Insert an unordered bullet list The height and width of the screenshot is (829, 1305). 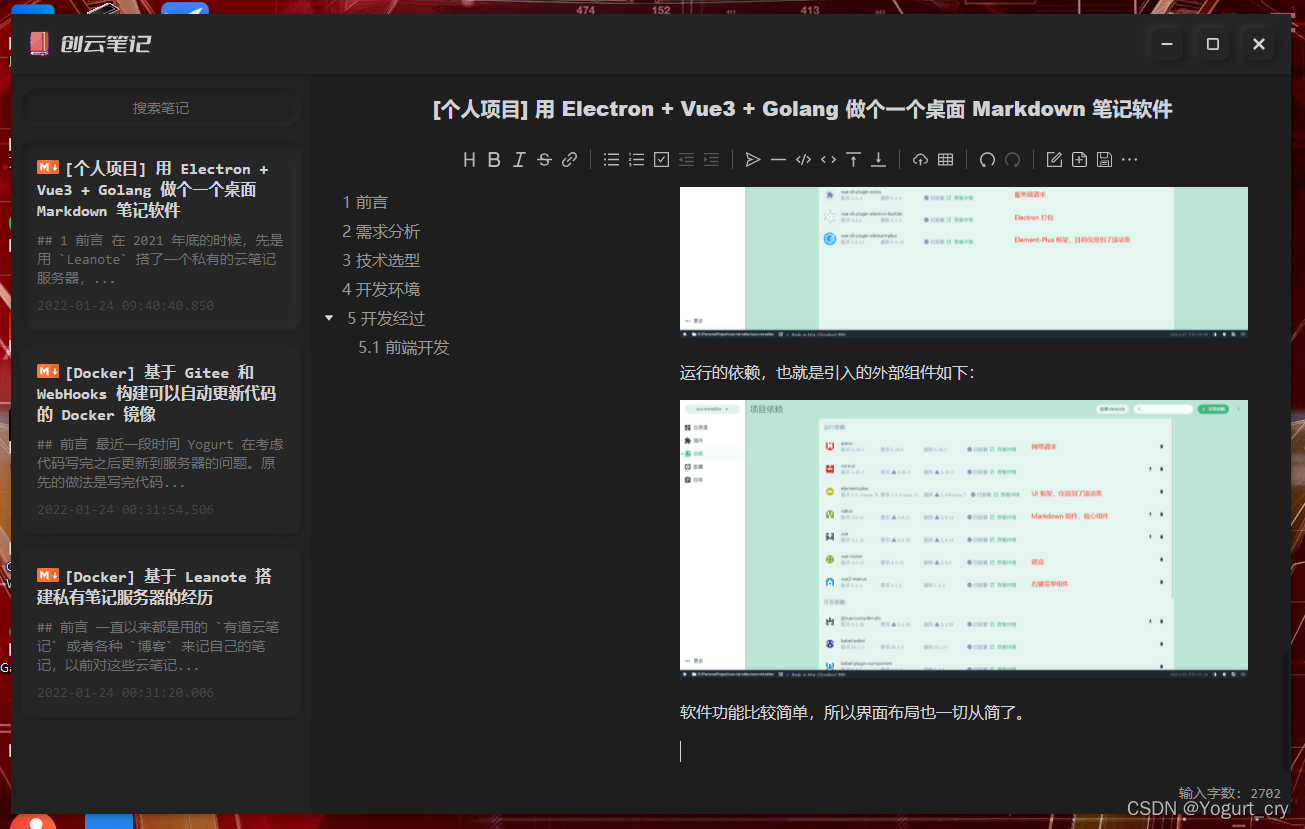(611, 159)
